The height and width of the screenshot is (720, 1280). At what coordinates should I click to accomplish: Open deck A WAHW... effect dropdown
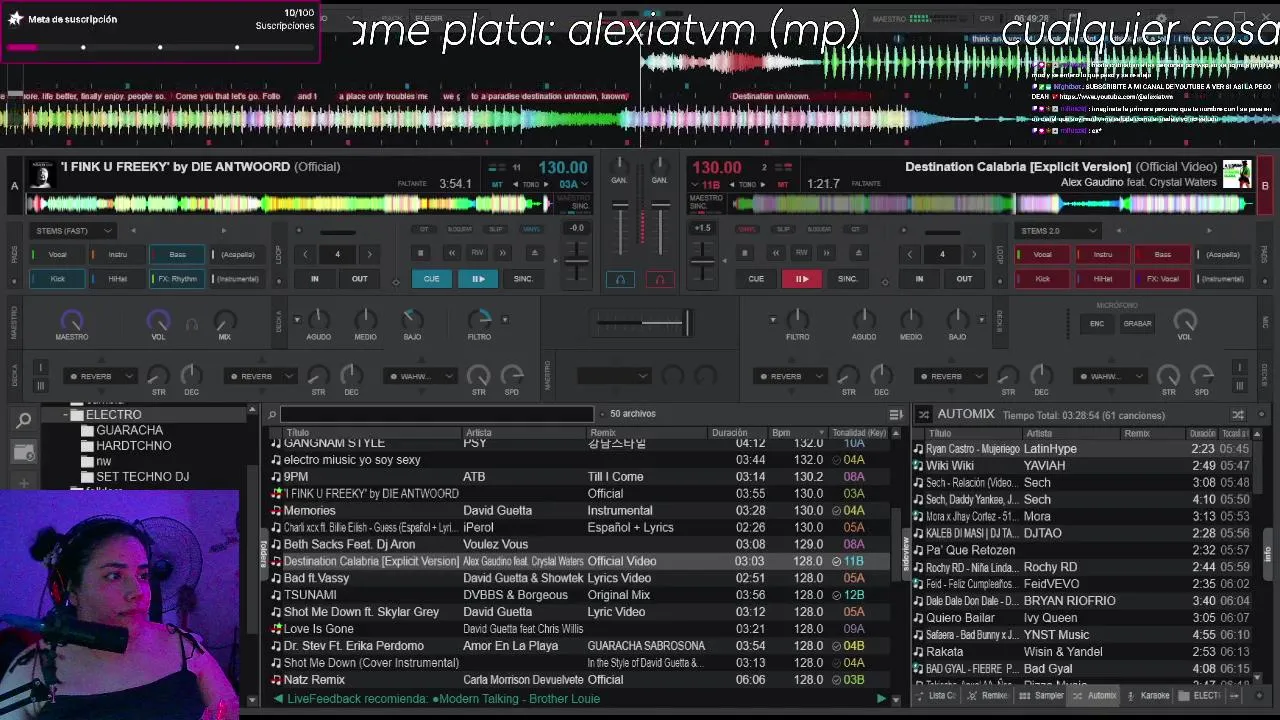[x=419, y=377]
